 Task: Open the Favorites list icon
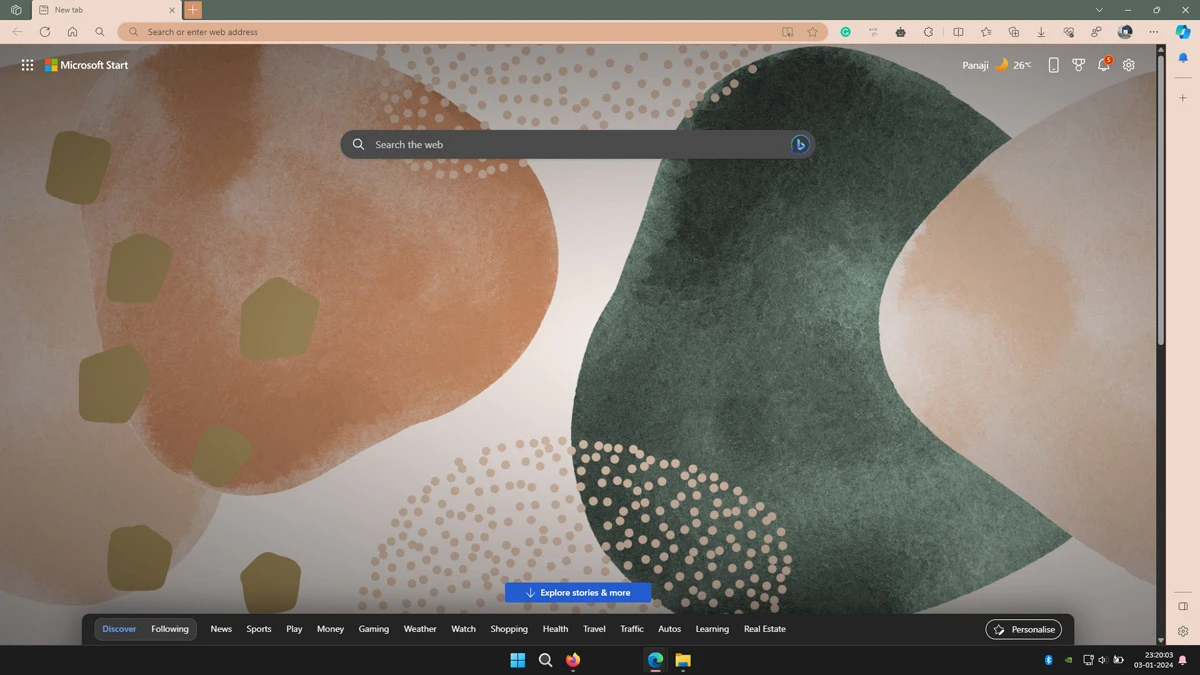click(x=986, y=32)
